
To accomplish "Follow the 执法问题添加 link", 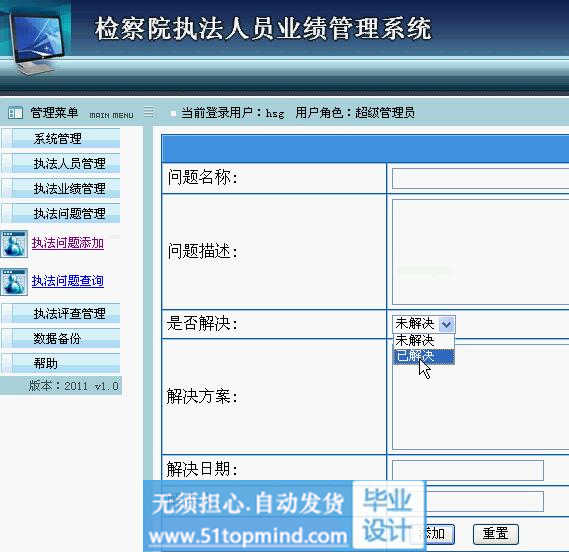I will (68, 243).
